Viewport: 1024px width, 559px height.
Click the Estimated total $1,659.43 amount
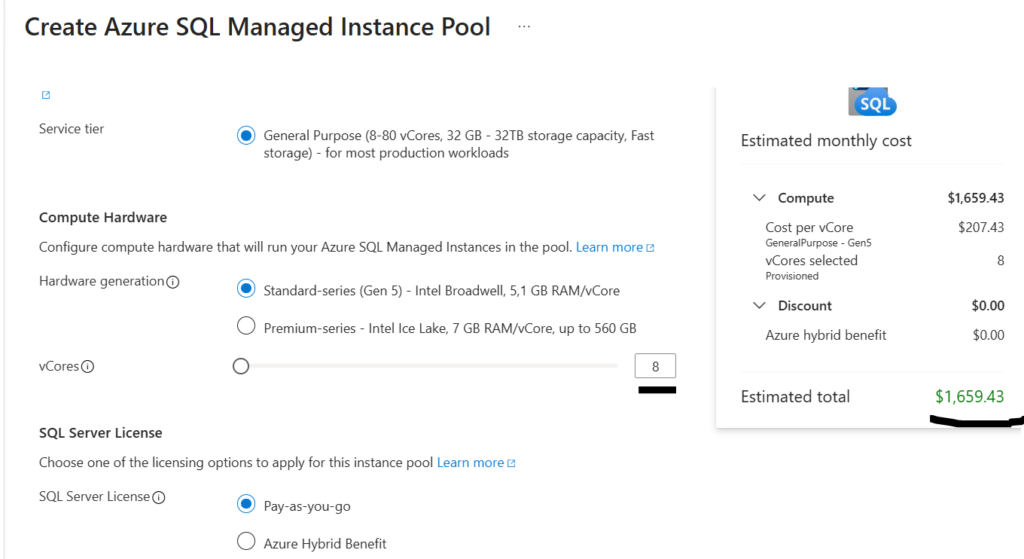coord(969,396)
